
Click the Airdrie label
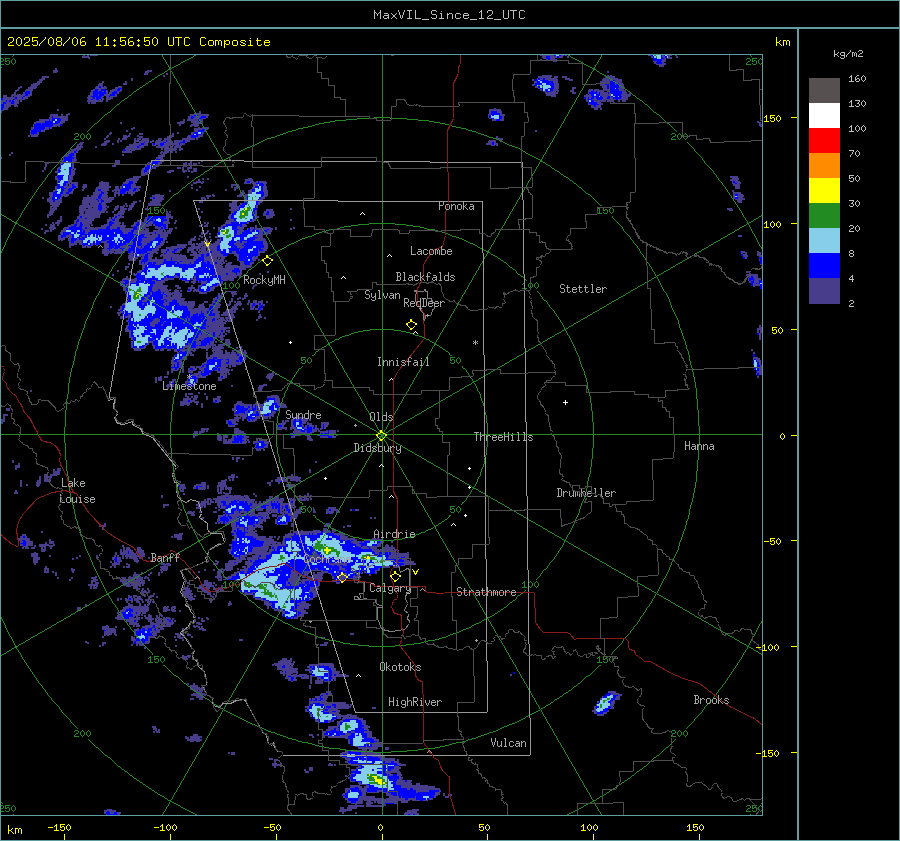click(x=394, y=534)
